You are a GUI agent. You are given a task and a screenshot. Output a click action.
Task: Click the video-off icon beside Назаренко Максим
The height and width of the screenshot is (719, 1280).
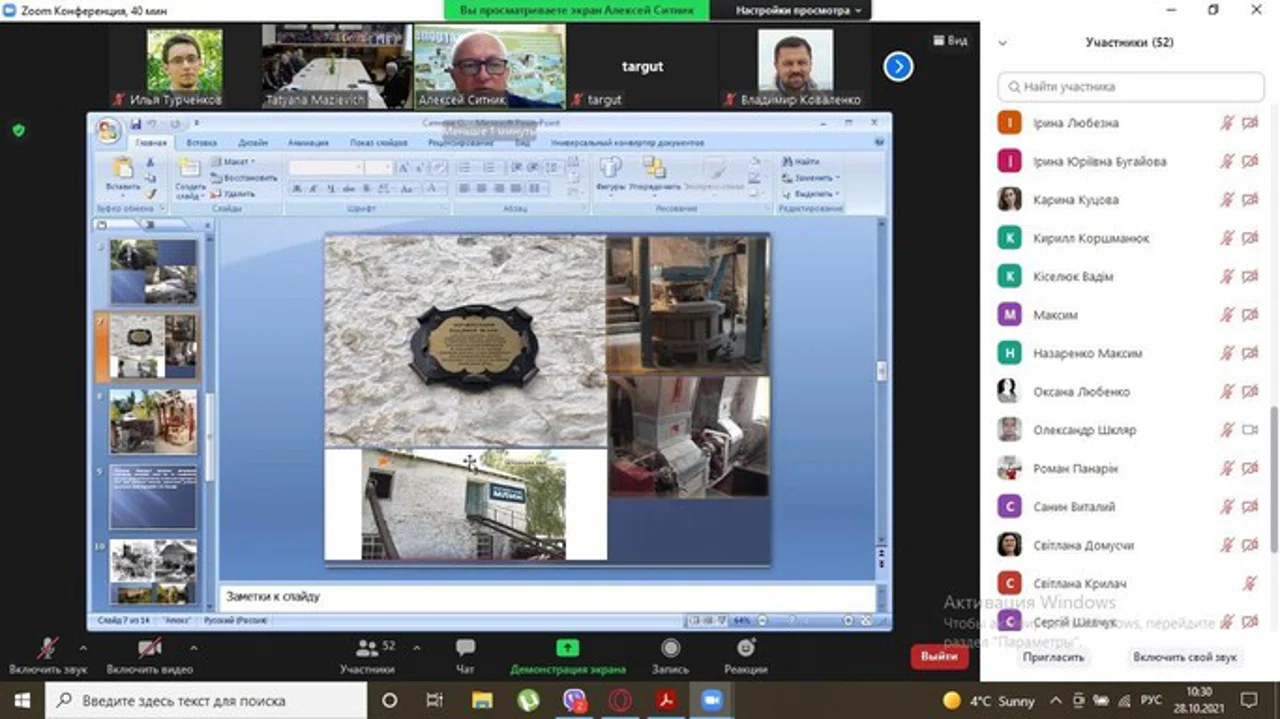coord(1249,353)
